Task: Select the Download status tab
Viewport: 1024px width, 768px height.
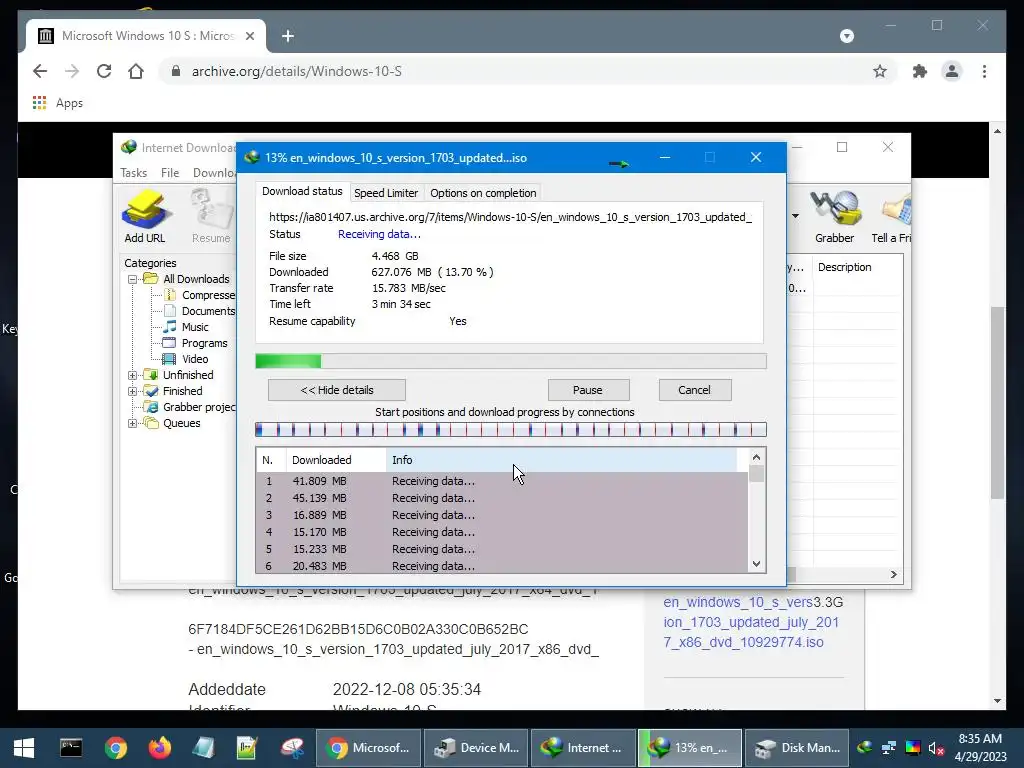Action: point(302,191)
